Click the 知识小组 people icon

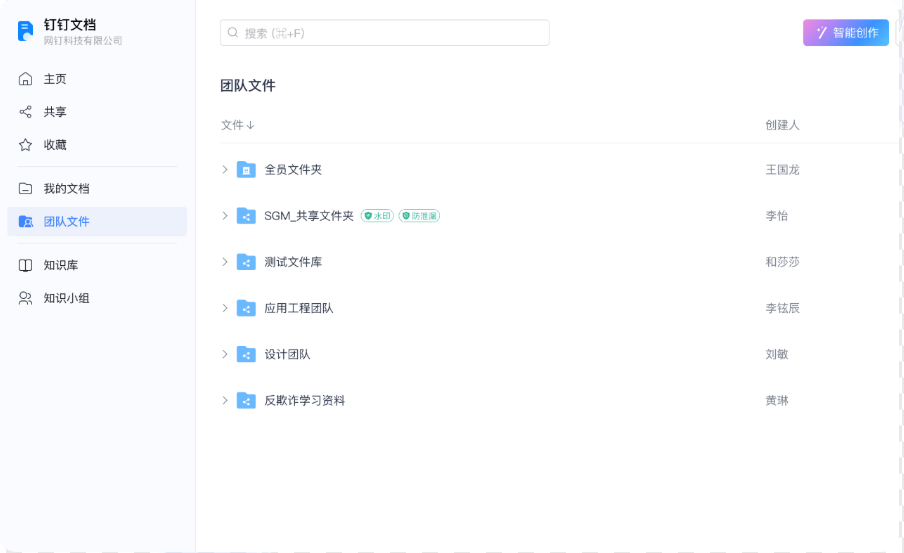tap(25, 298)
